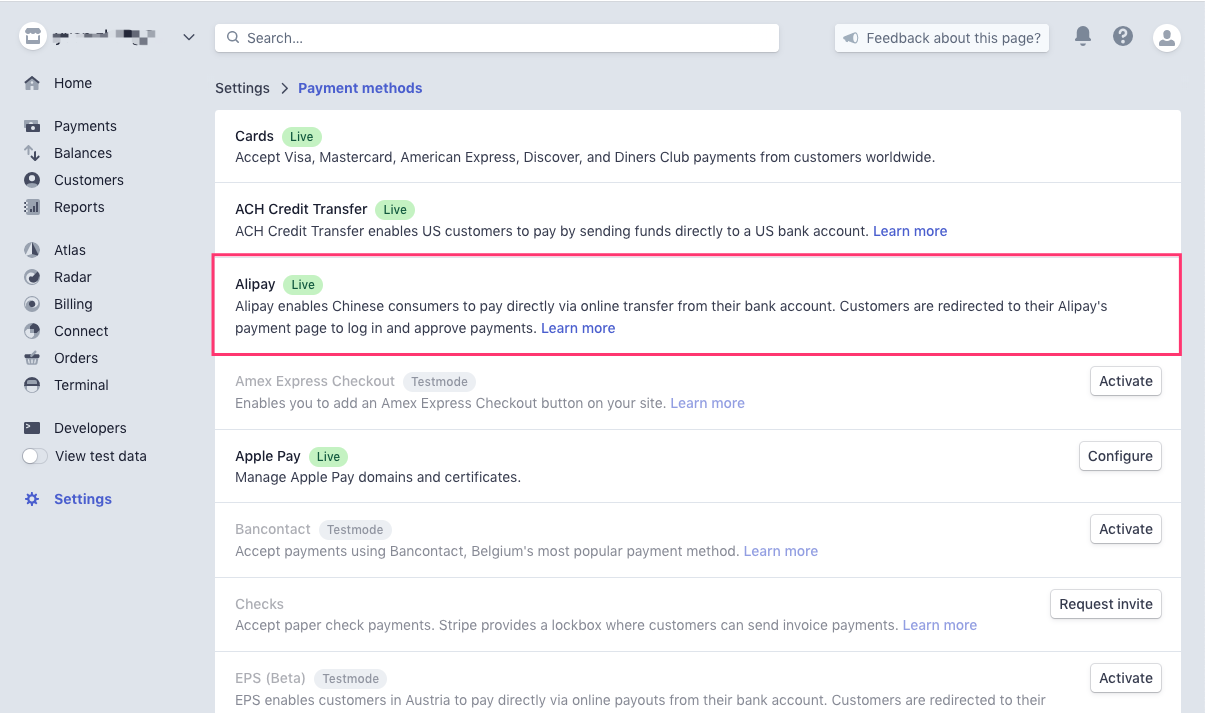The width and height of the screenshot is (1205, 713).
Task: Click the Terminal icon in sidebar
Action: click(33, 385)
